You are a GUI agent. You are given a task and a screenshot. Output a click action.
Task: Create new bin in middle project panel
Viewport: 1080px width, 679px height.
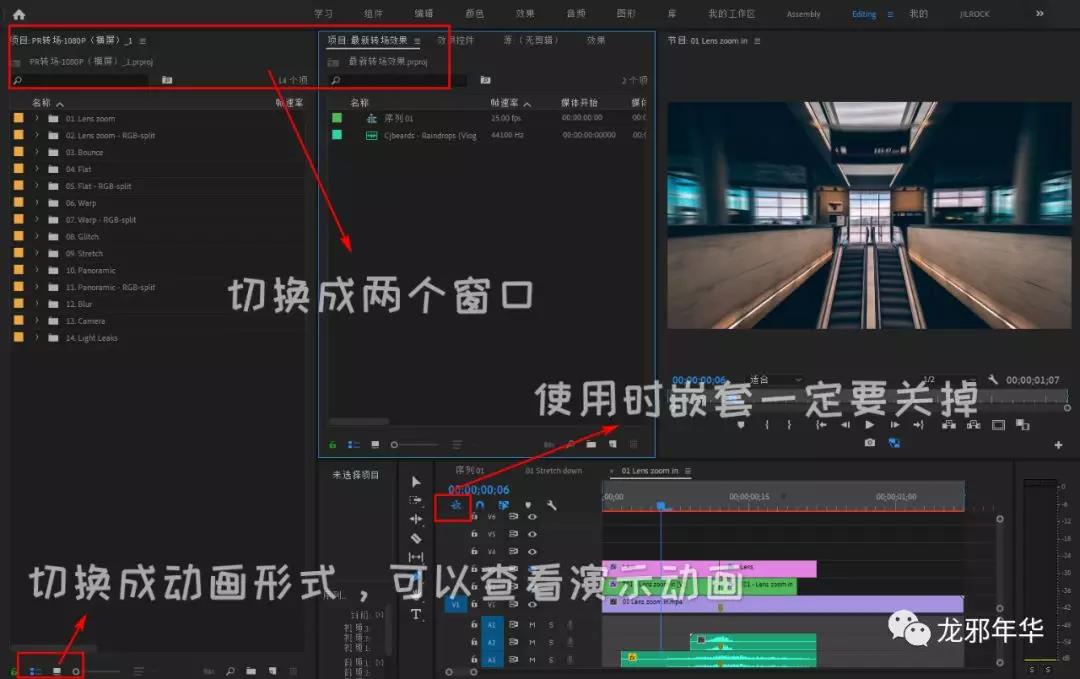pyautogui.click(x=591, y=445)
